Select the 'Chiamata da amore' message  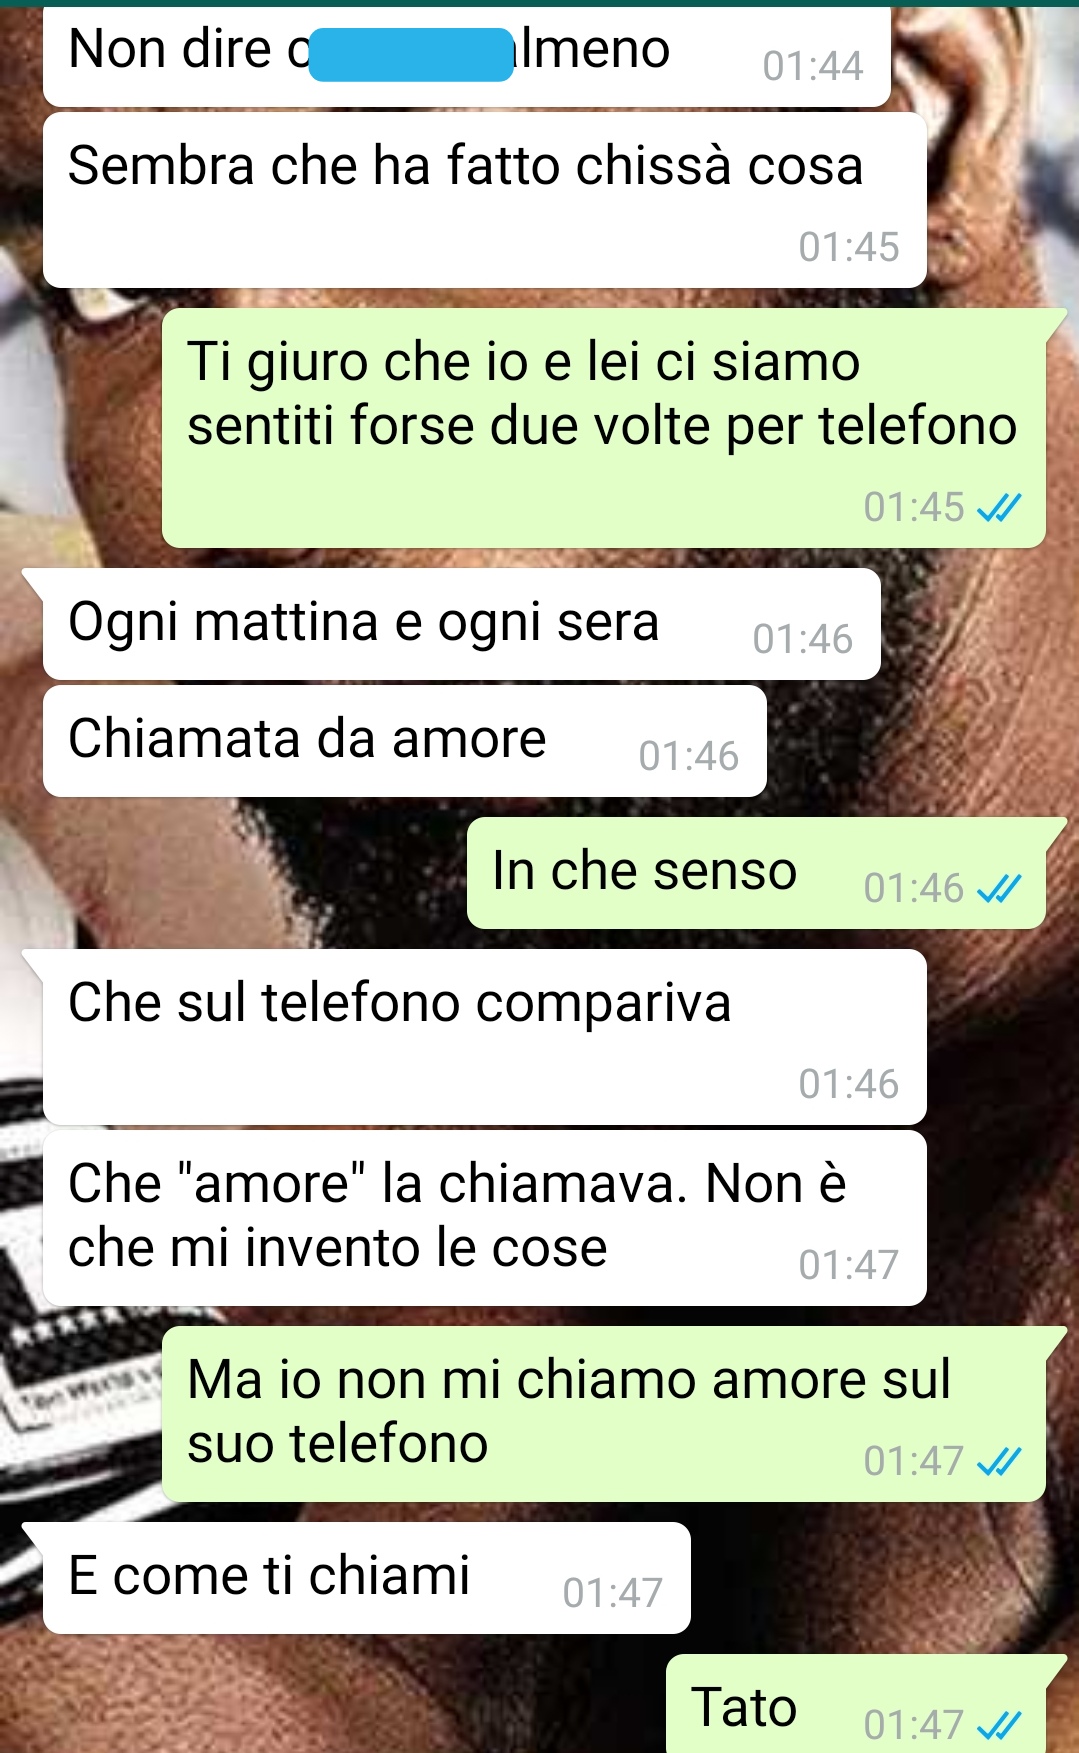pos(405,741)
